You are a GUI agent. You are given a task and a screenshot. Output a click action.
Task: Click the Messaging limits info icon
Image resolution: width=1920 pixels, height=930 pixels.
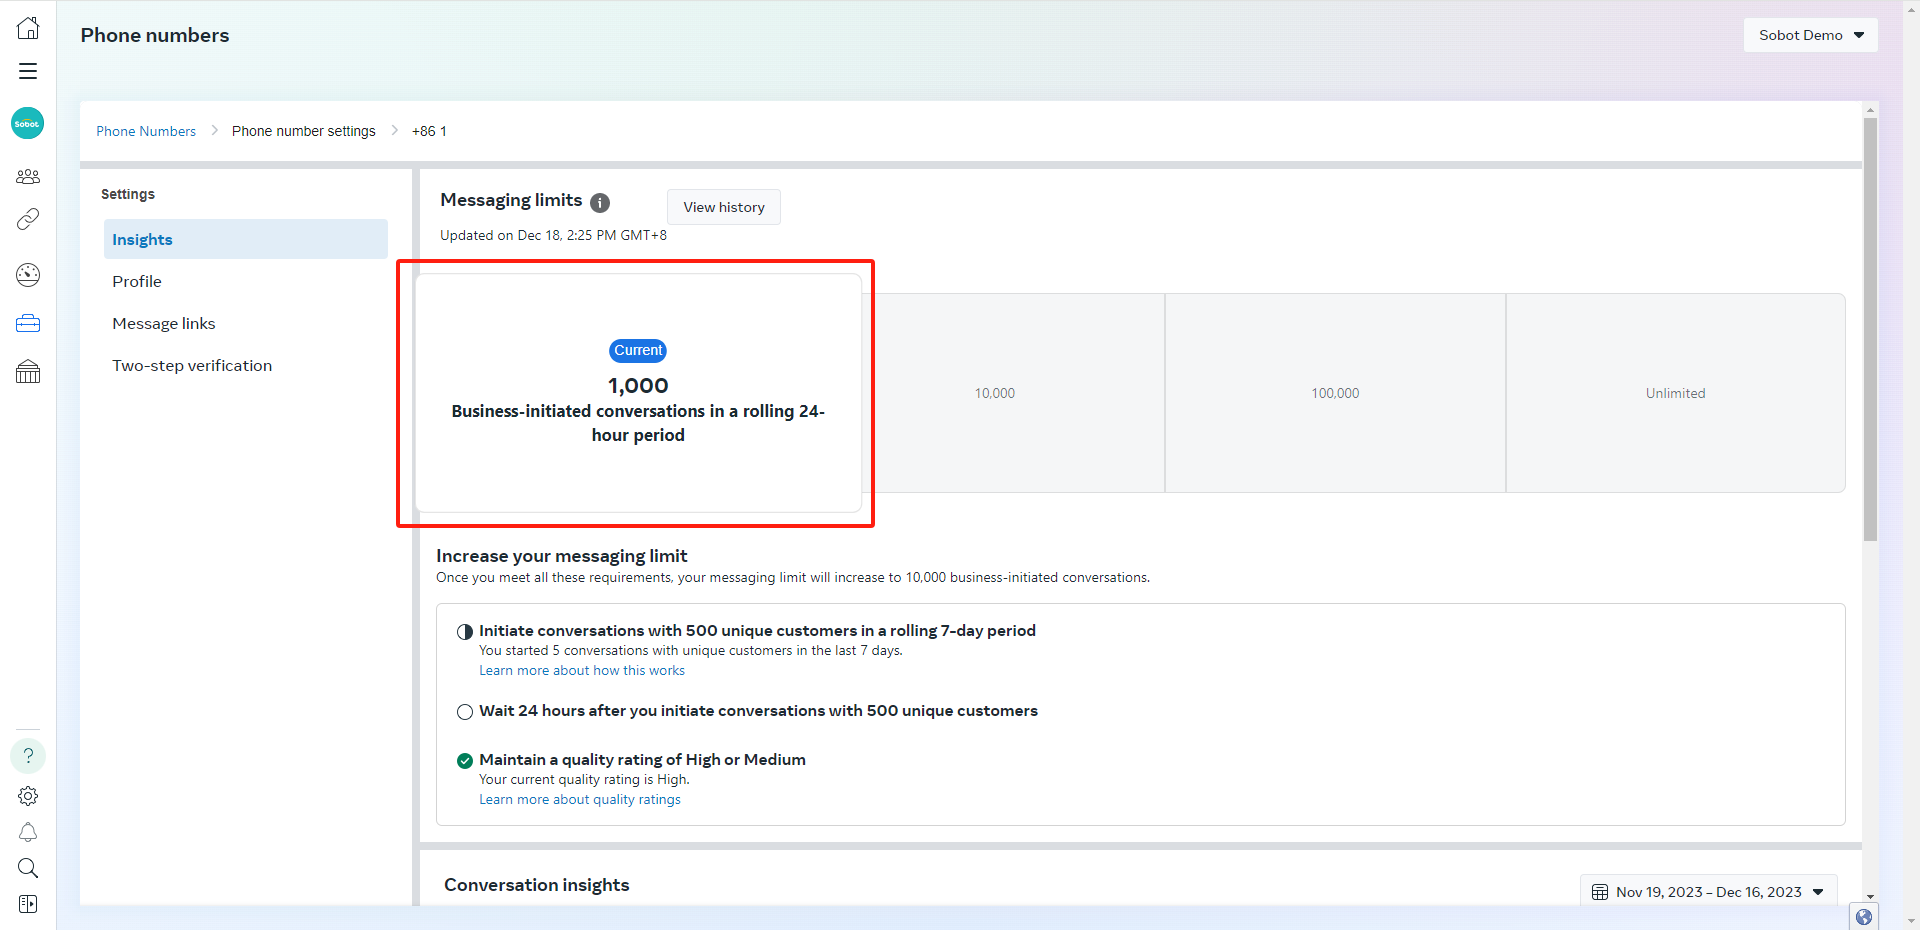pos(600,203)
